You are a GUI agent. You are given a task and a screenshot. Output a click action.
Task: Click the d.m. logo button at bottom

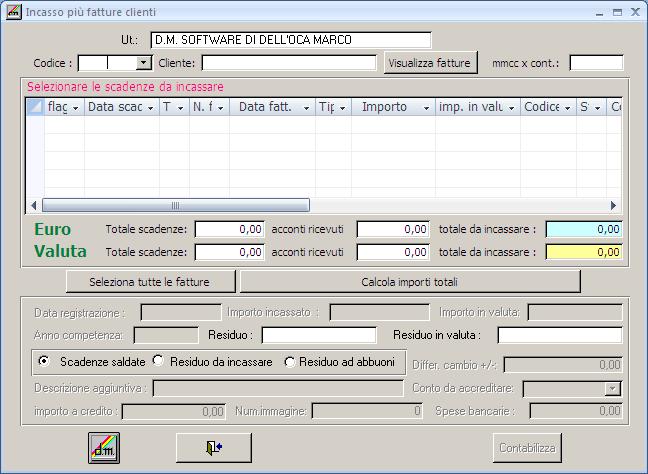[x=104, y=448]
